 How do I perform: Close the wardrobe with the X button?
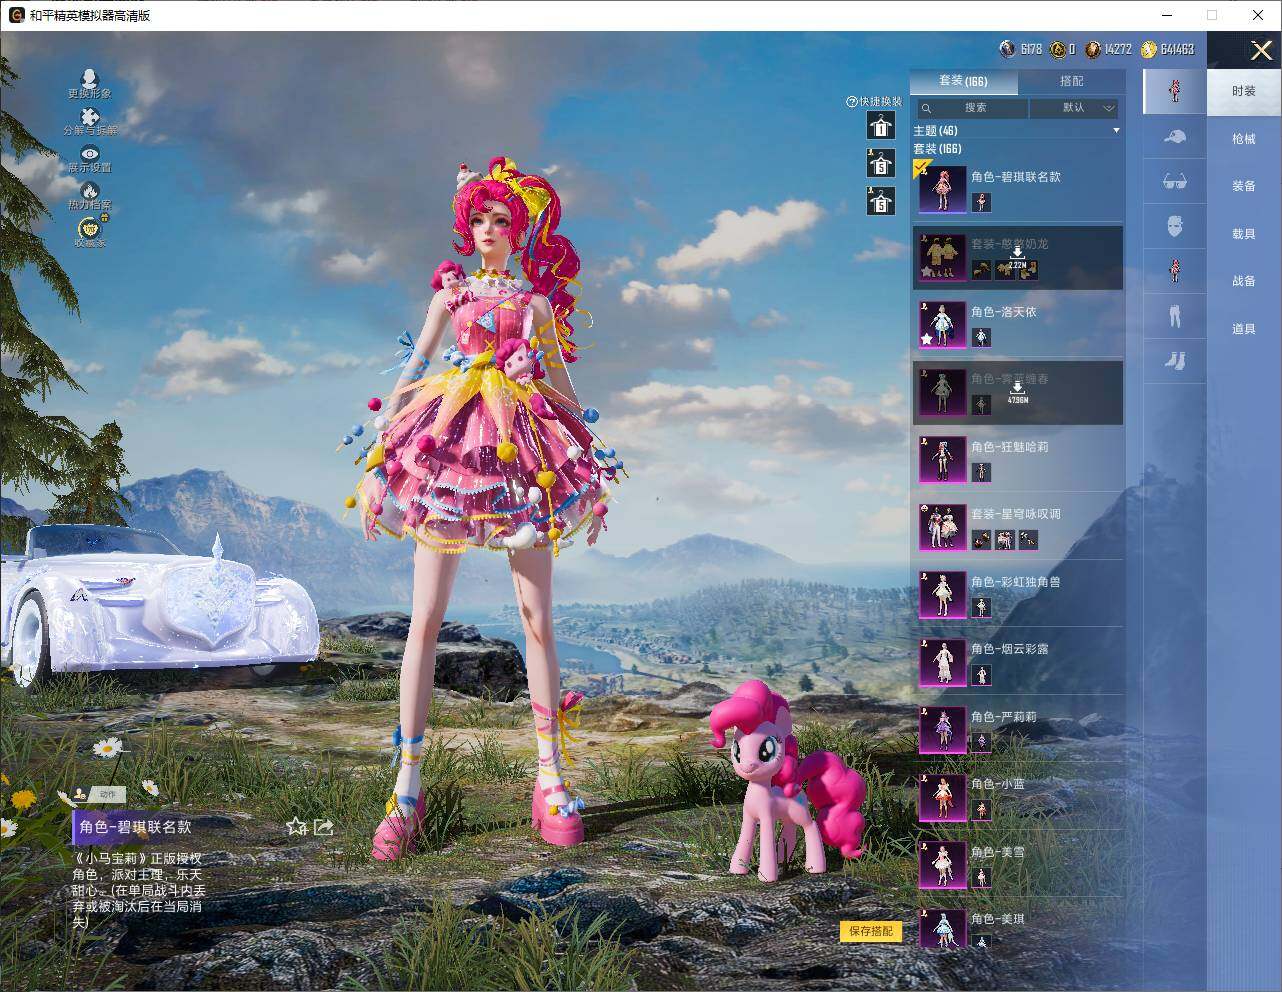click(x=1260, y=49)
